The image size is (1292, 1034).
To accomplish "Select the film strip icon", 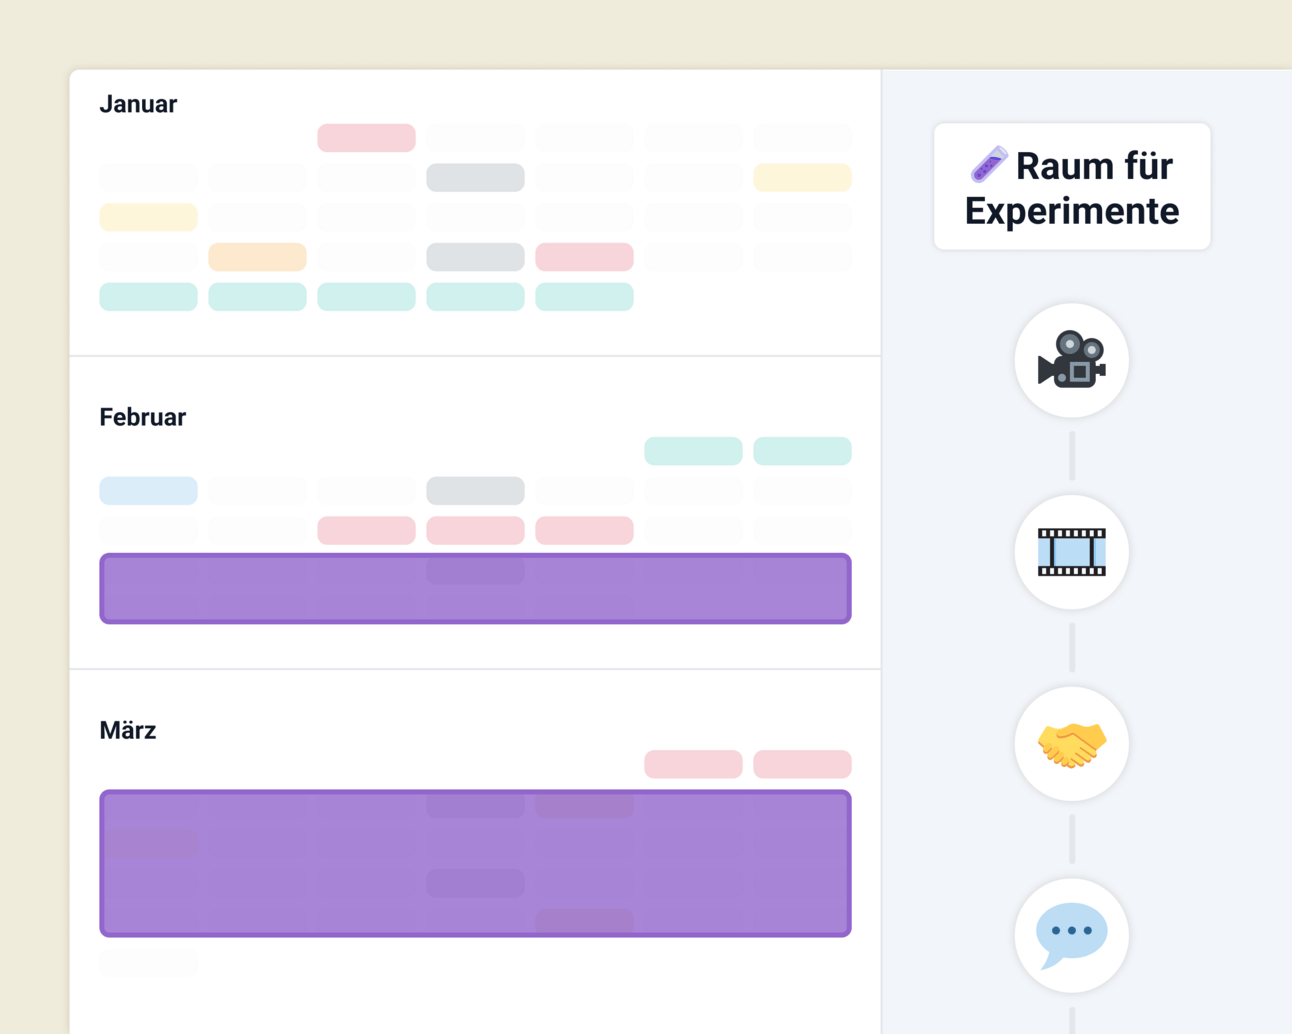I will (1071, 552).
